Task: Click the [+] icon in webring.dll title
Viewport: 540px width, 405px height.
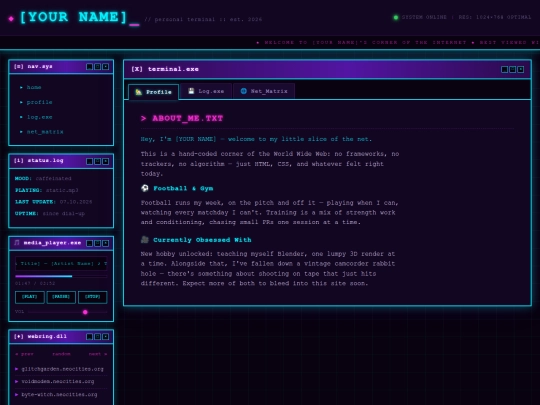Action: click(x=19, y=336)
